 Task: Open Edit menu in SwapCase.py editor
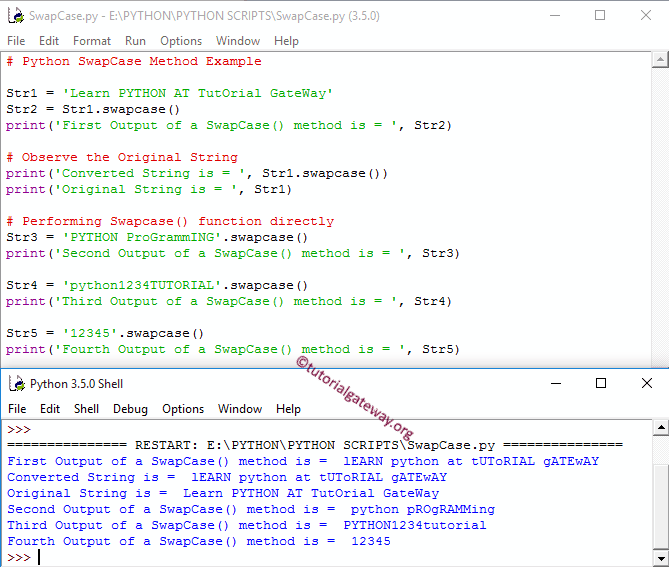pyautogui.click(x=49, y=41)
